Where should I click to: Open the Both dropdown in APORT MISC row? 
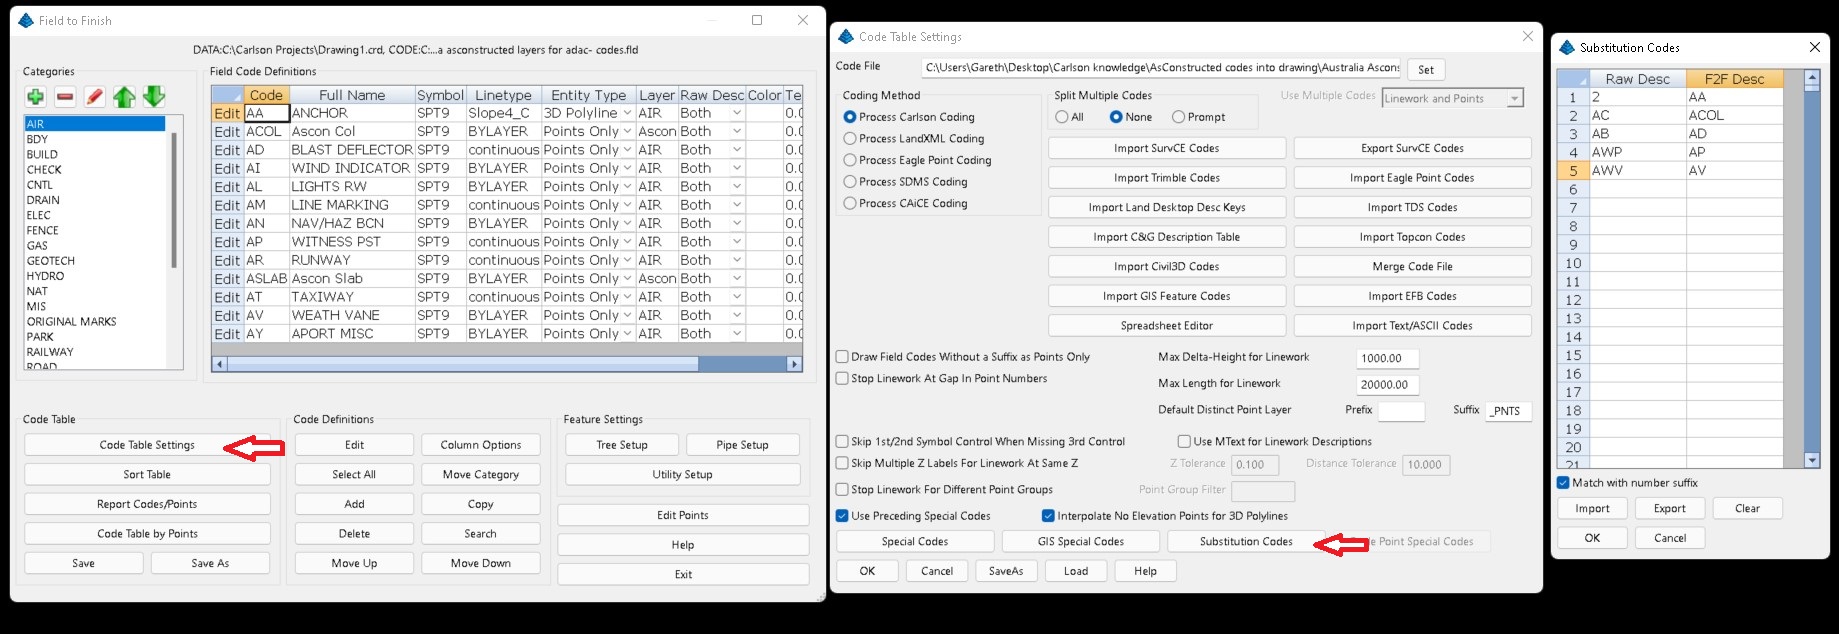(737, 334)
